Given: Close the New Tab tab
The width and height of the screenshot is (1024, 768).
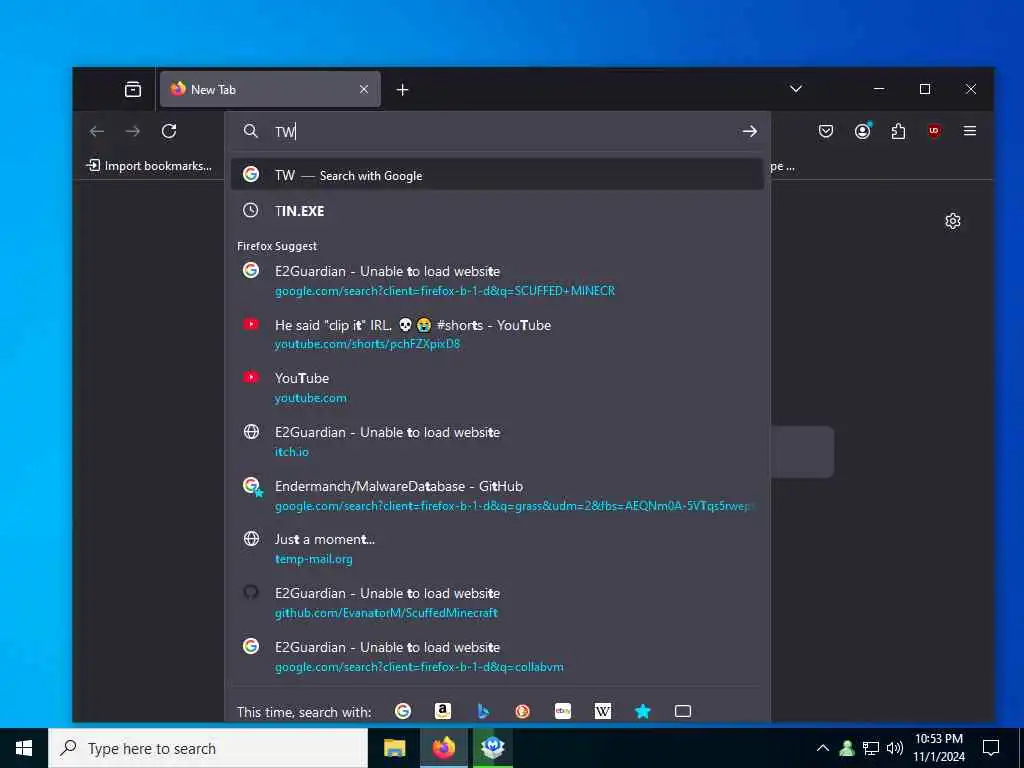Looking at the screenshot, I should click(x=364, y=89).
